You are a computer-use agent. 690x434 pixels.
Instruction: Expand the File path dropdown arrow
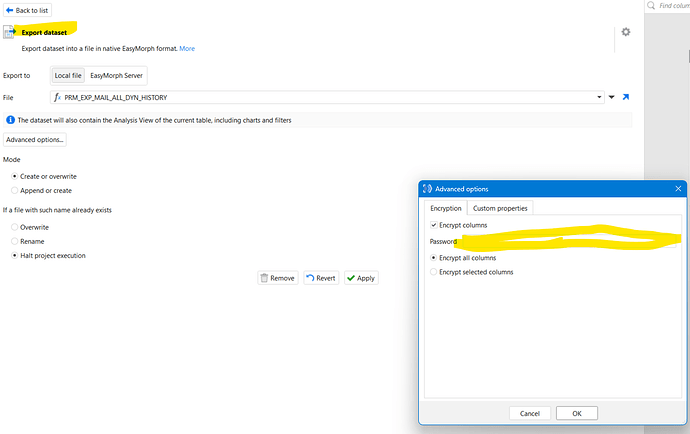(611, 97)
